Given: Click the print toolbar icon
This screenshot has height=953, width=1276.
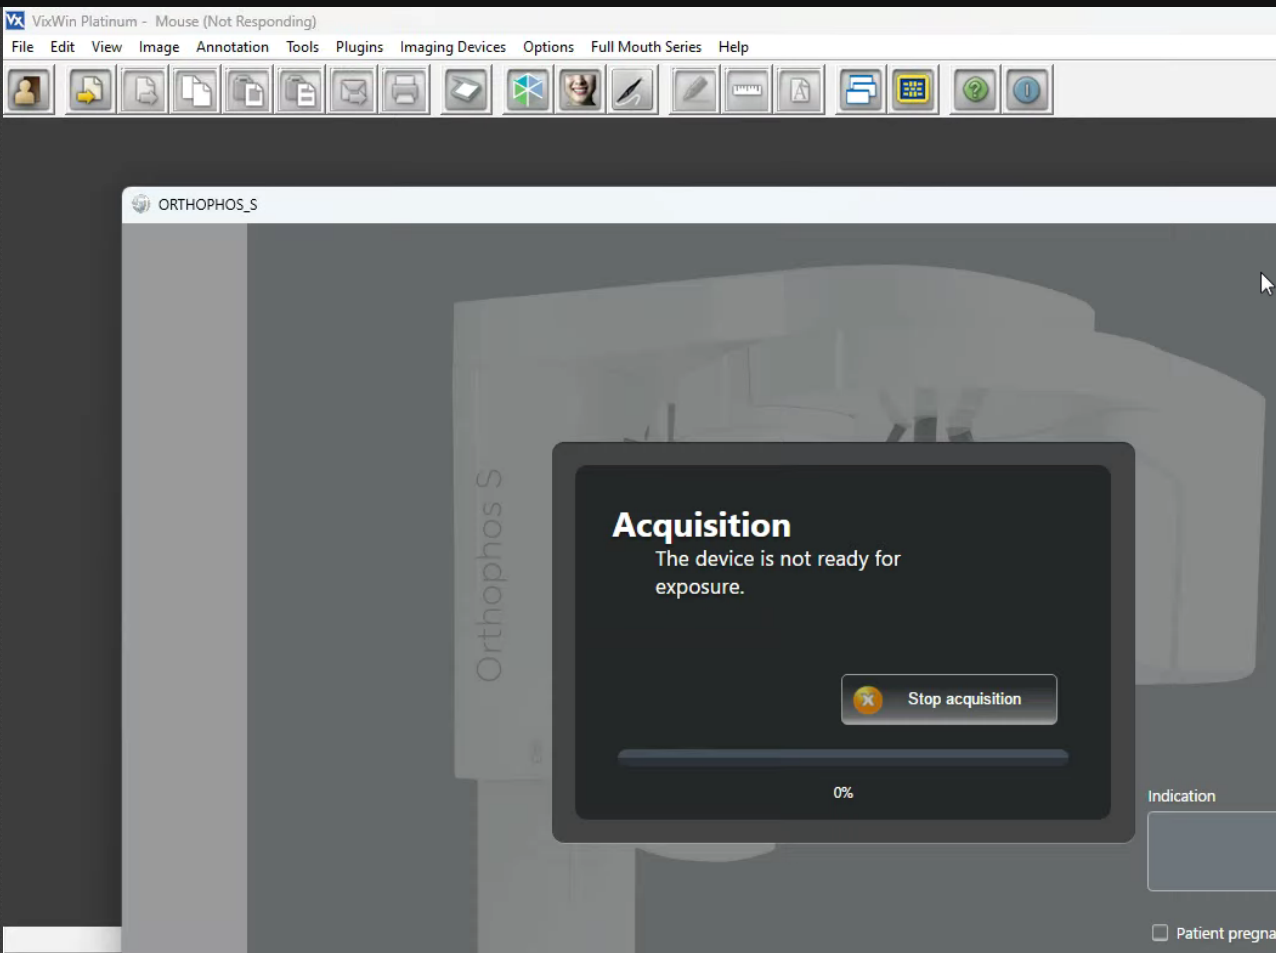Looking at the screenshot, I should [x=405, y=91].
